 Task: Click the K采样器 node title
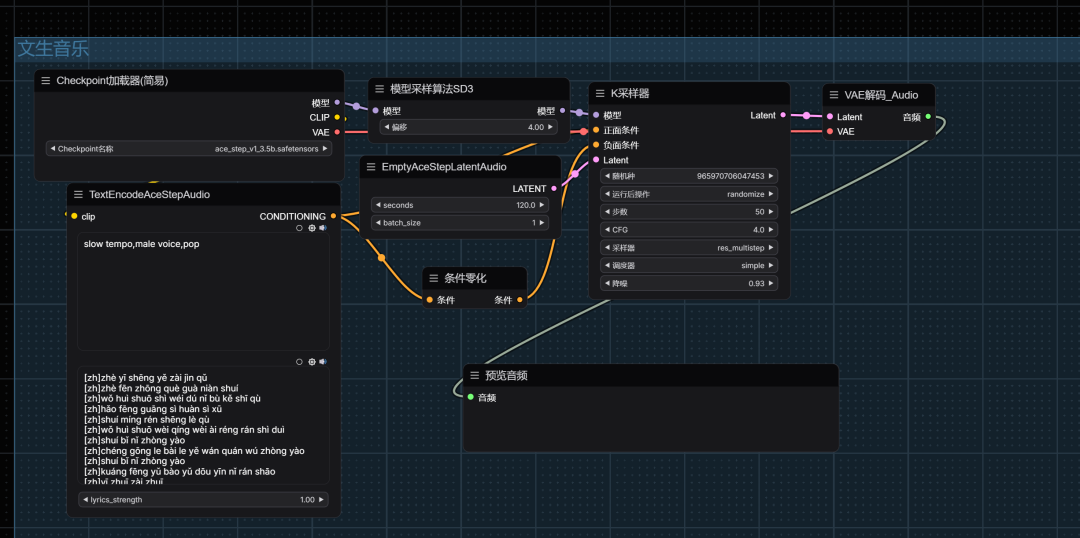[x=630, y=94]
